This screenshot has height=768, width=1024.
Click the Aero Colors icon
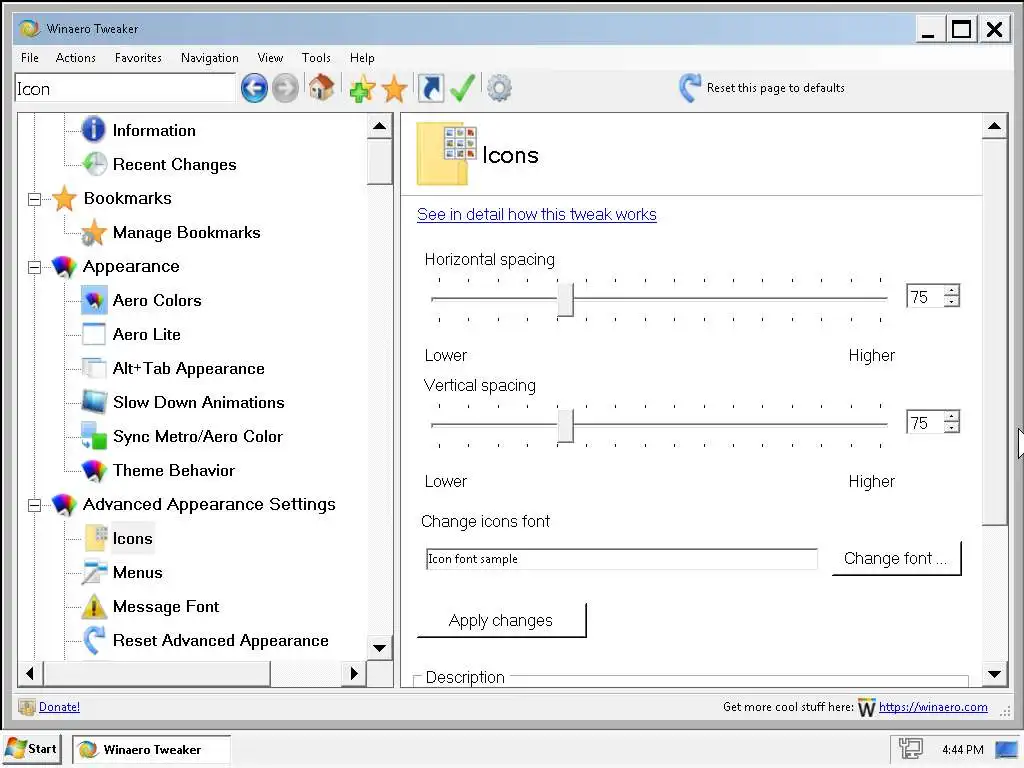[94, 300]
